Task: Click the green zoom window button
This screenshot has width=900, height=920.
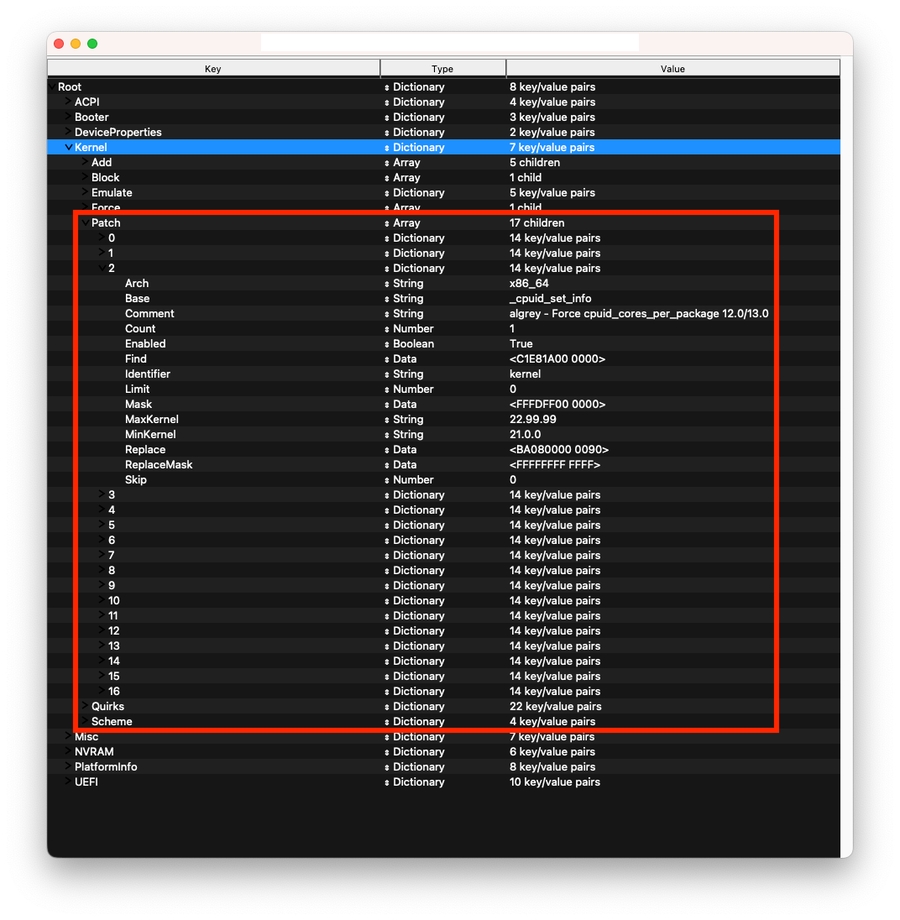Action: (x=92, y=44)
